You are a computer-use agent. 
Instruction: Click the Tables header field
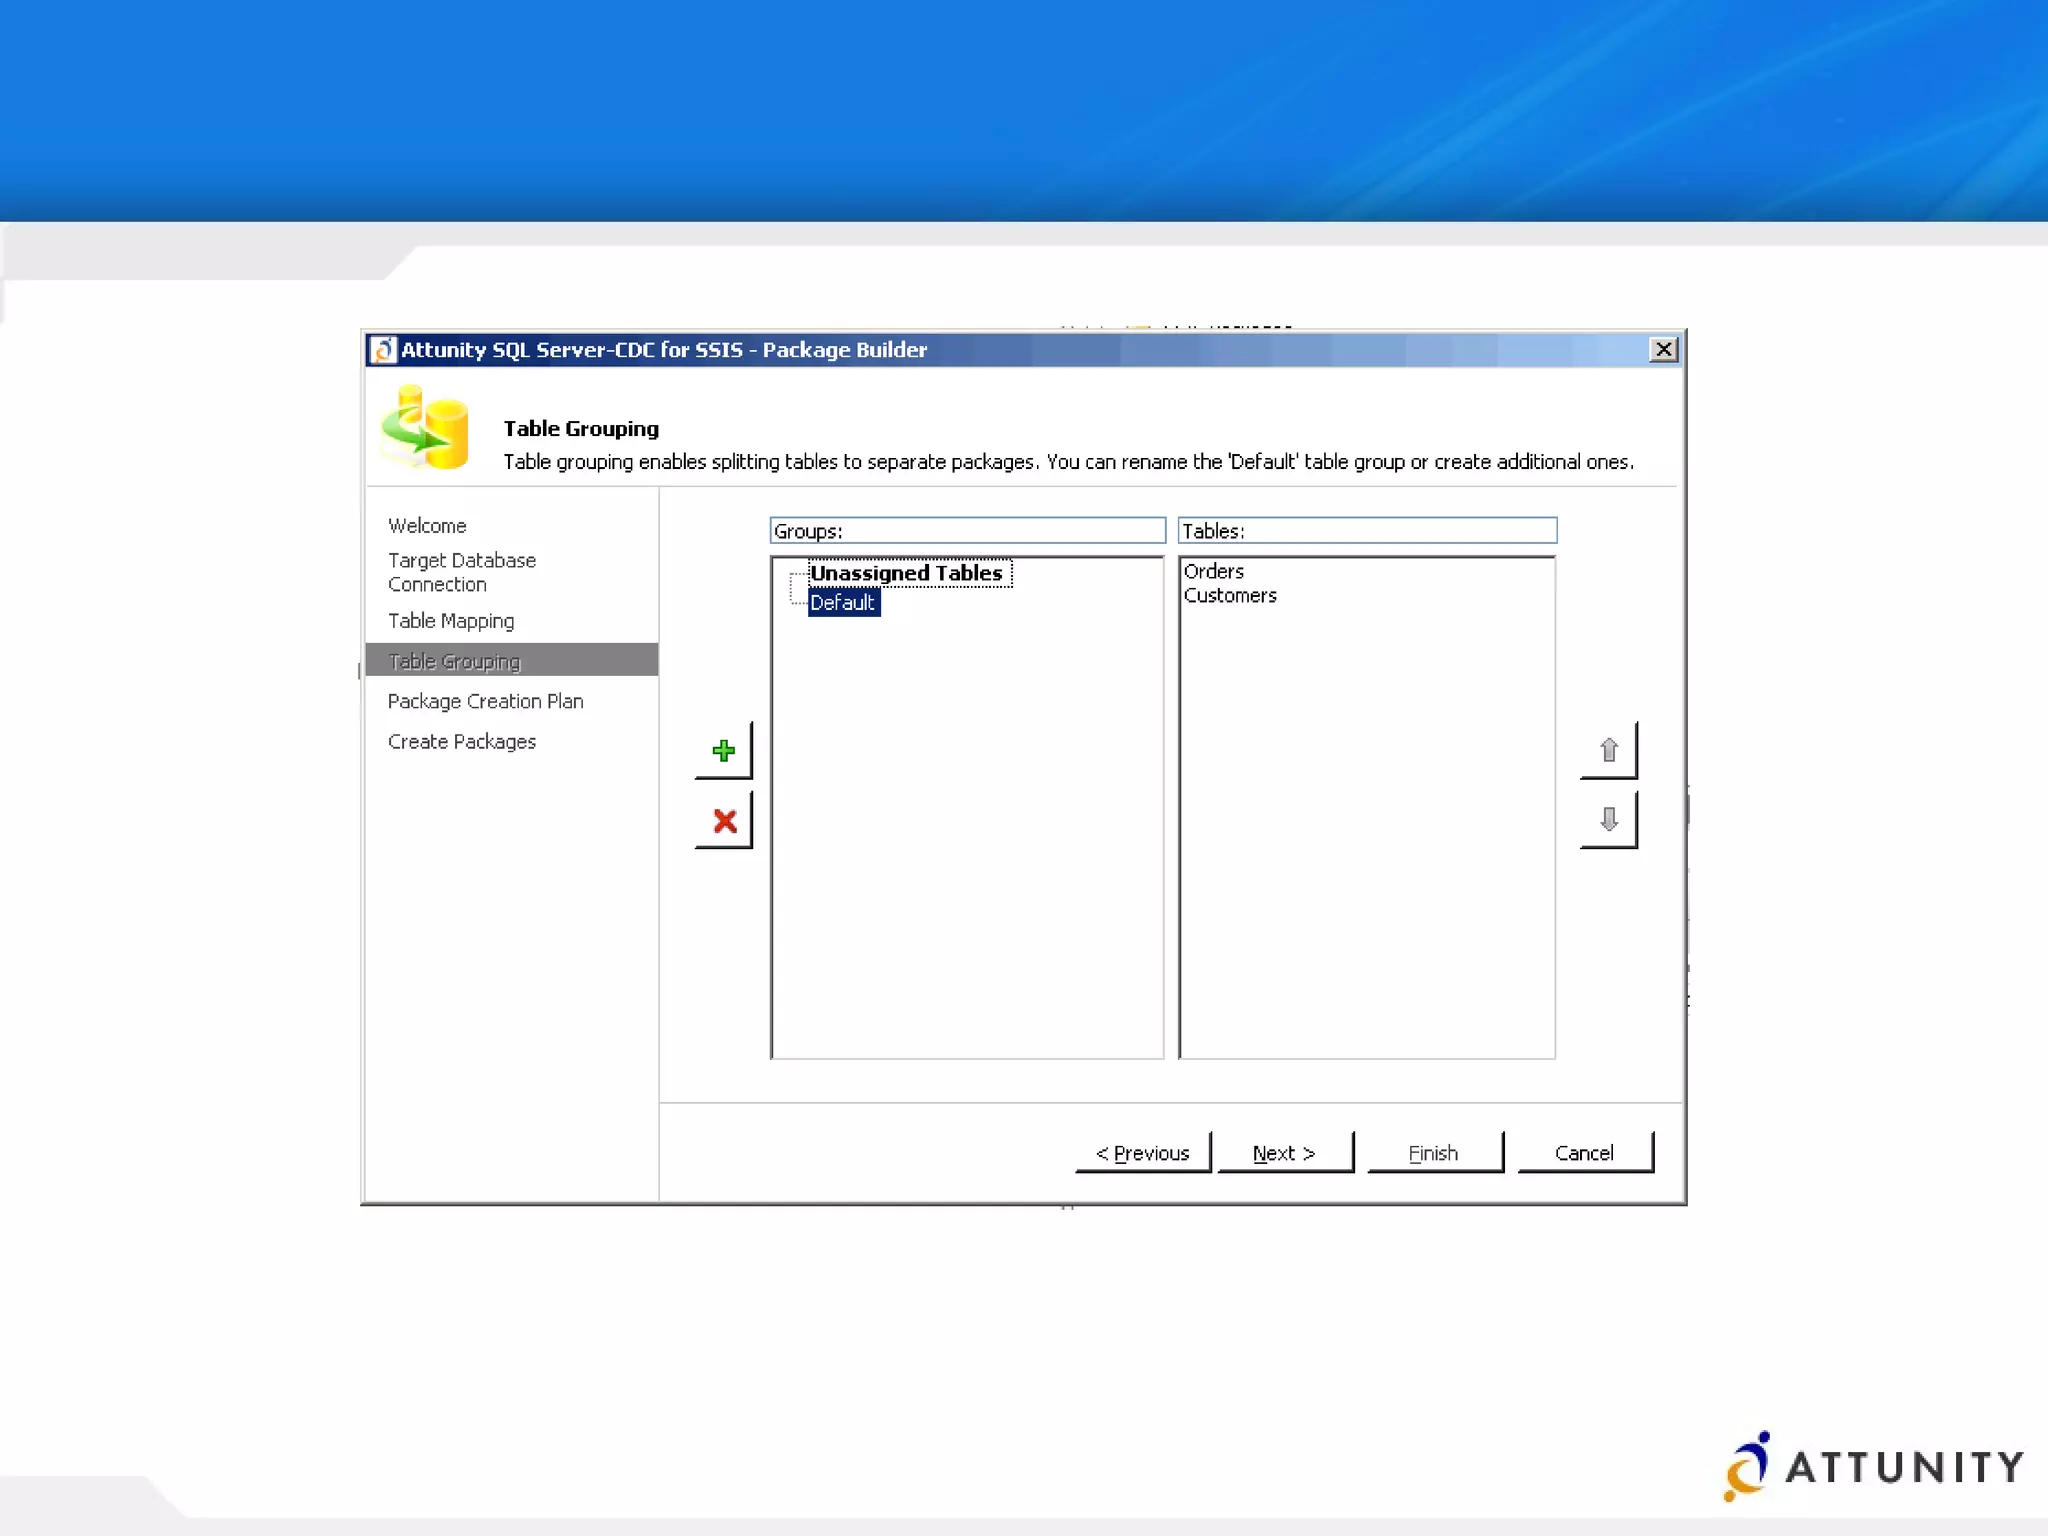(x=1367, y=530)
